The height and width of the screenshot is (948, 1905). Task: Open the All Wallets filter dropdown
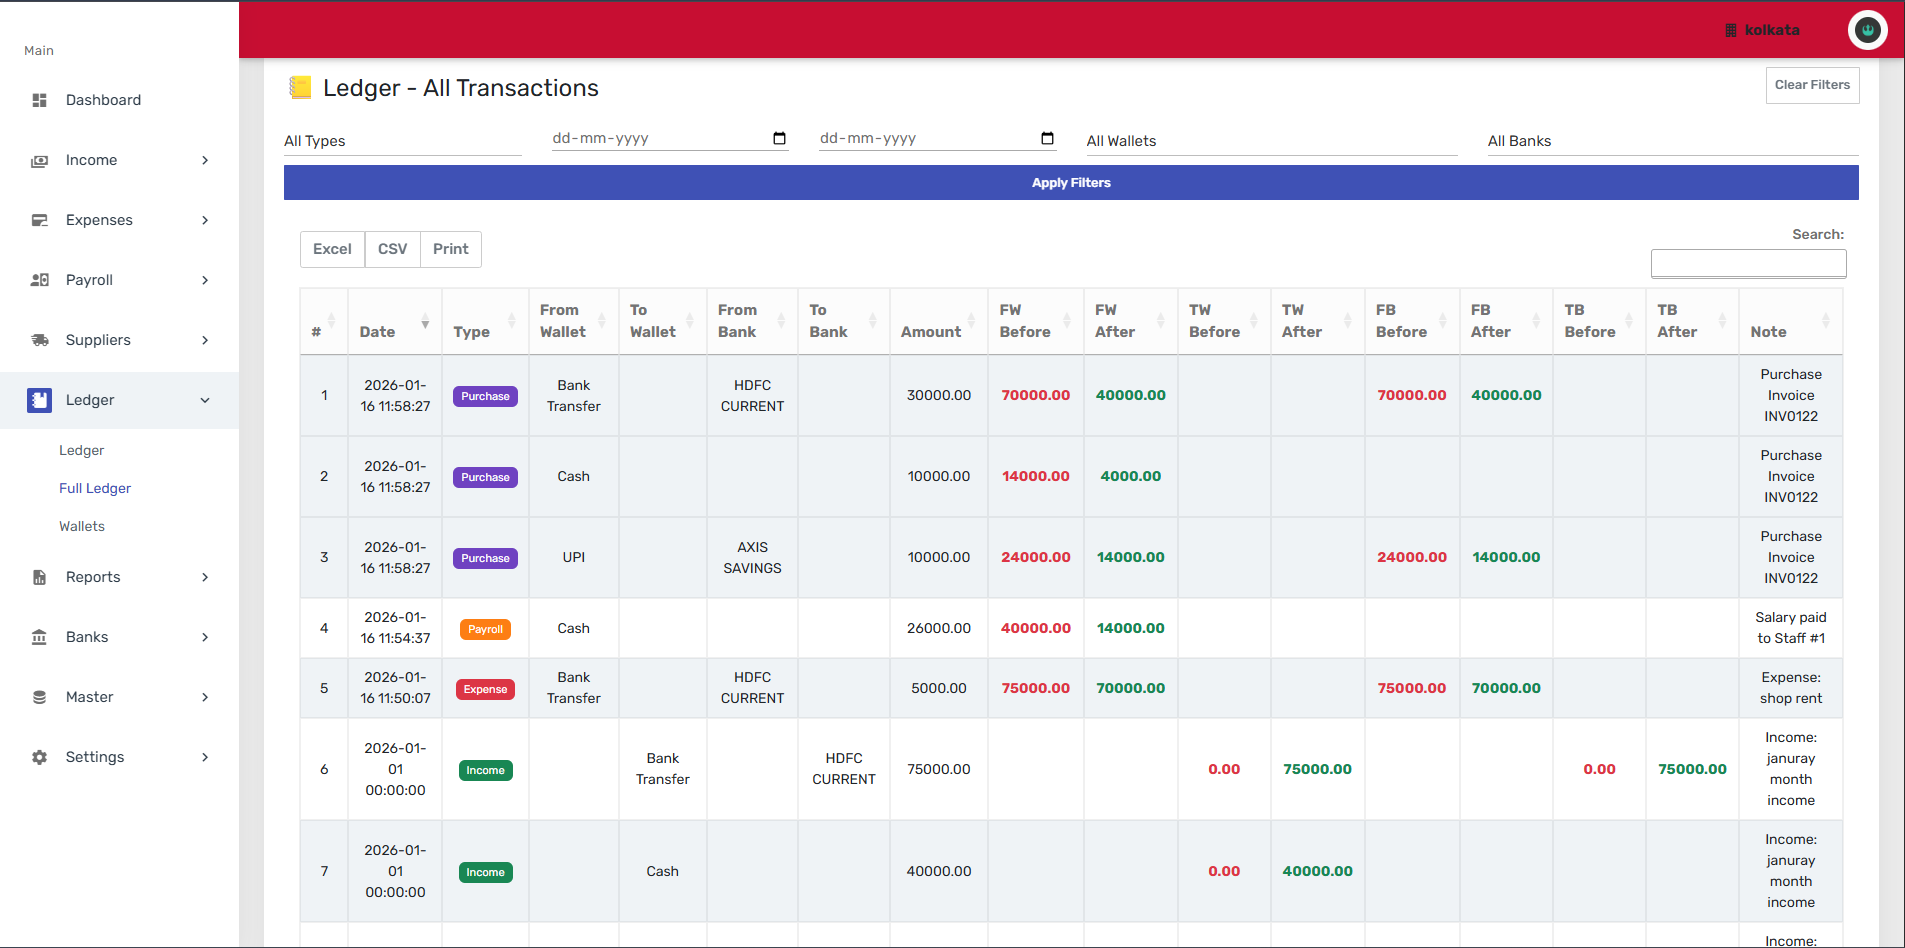coord(1271,141)
